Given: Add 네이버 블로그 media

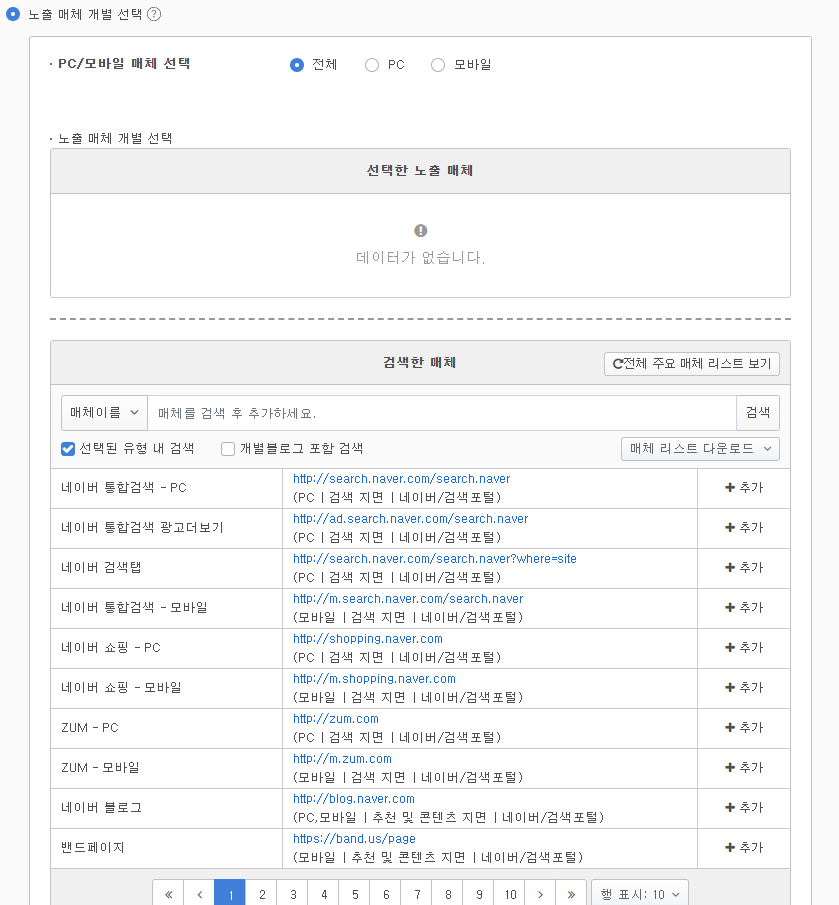Looking at the screenshot, I should [744, 807].
